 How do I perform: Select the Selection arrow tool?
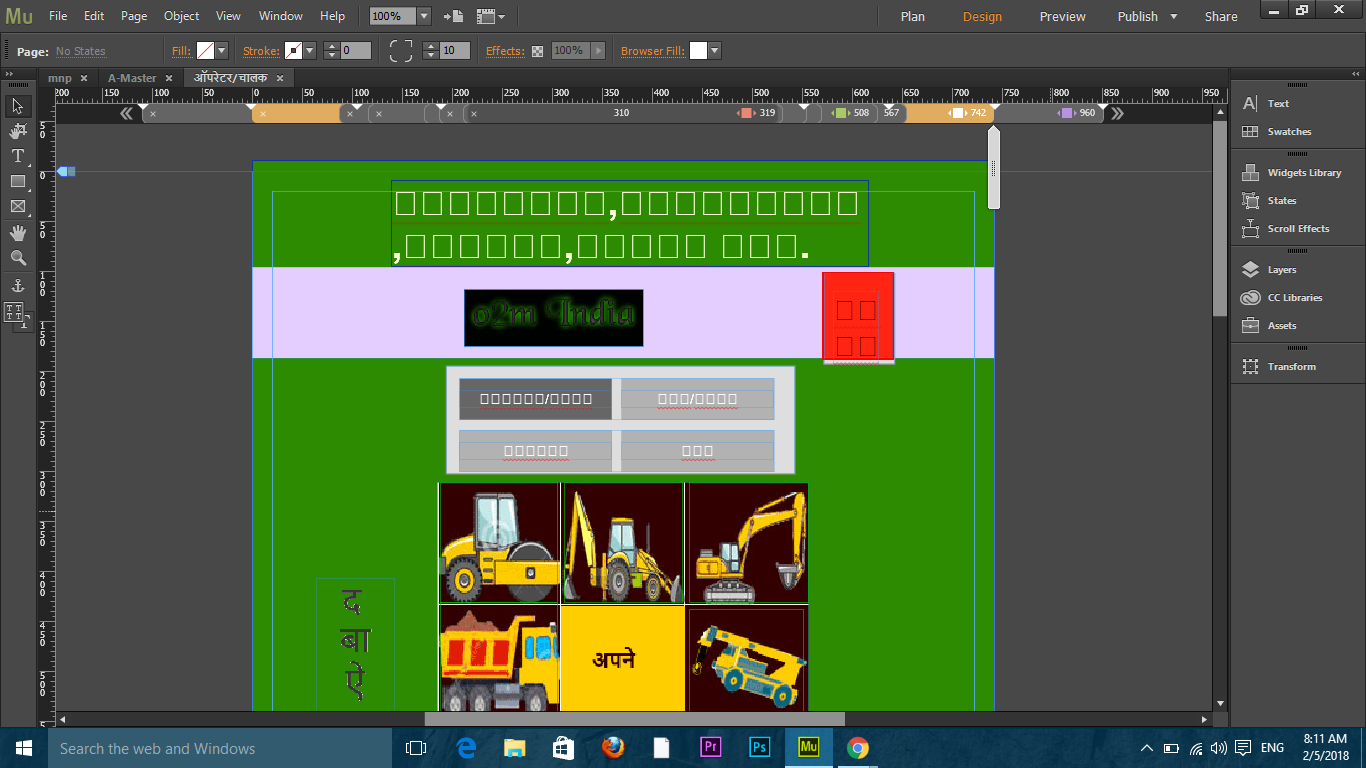pyautogui.click(x=17, y=106)
